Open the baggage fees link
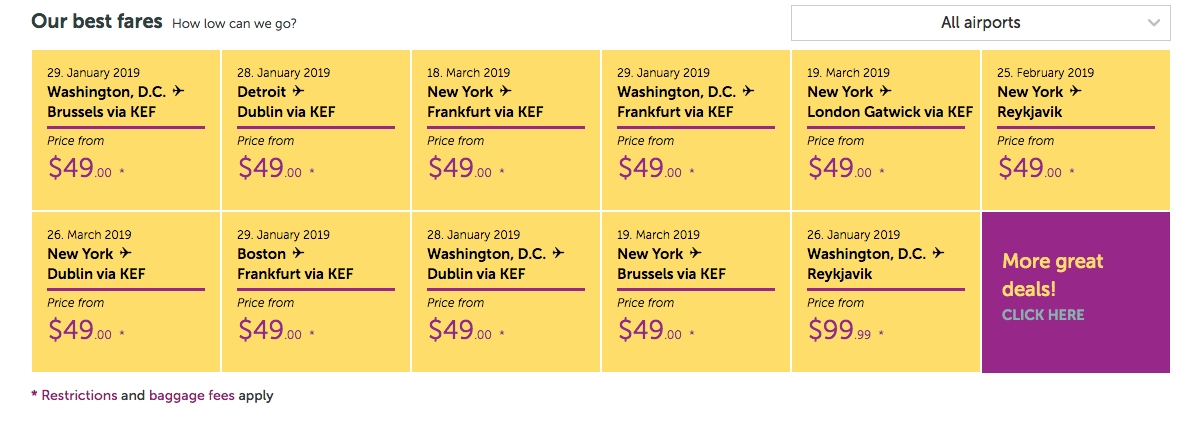 [x=191, y=396]
